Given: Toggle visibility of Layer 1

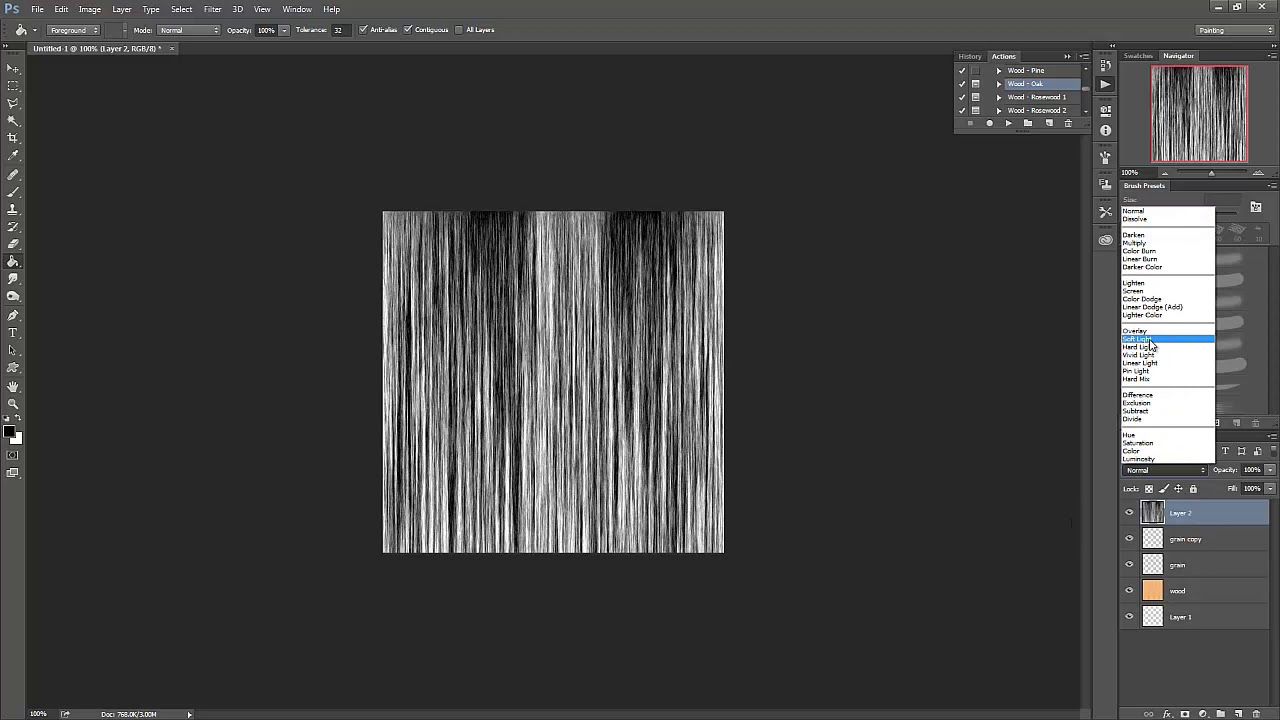Looking at the screenshot, I should coord(1130,617).
